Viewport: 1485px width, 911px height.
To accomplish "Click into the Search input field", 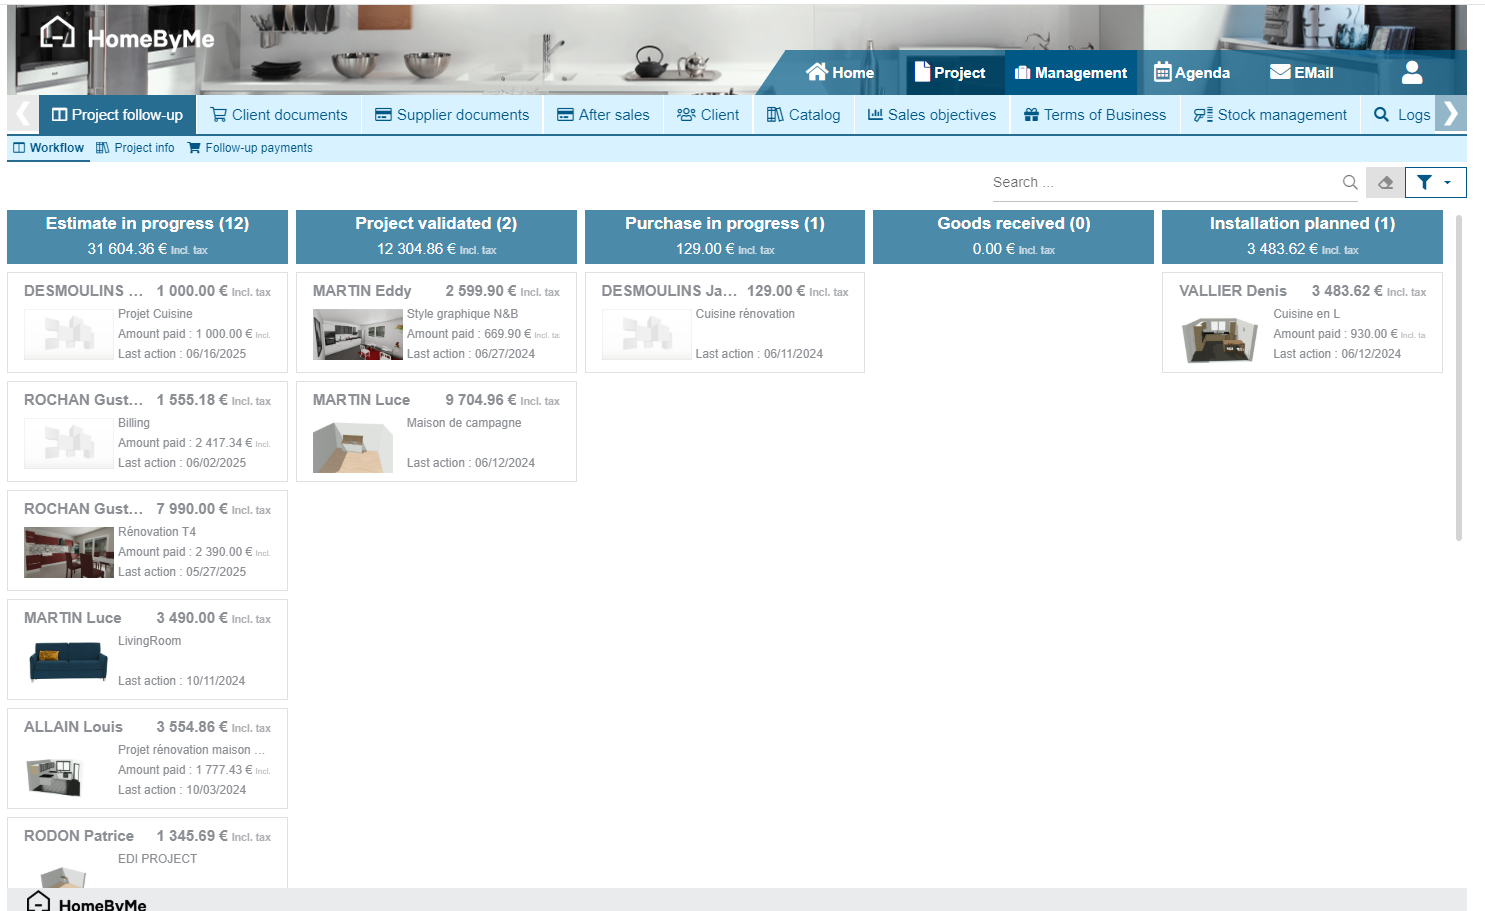I will 1160,182.
